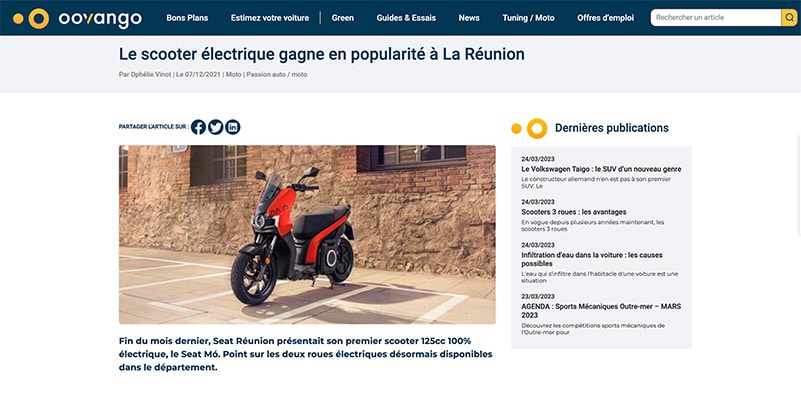
Task: Click the red Seat Mó scooter image
Action: pos(307,234)
